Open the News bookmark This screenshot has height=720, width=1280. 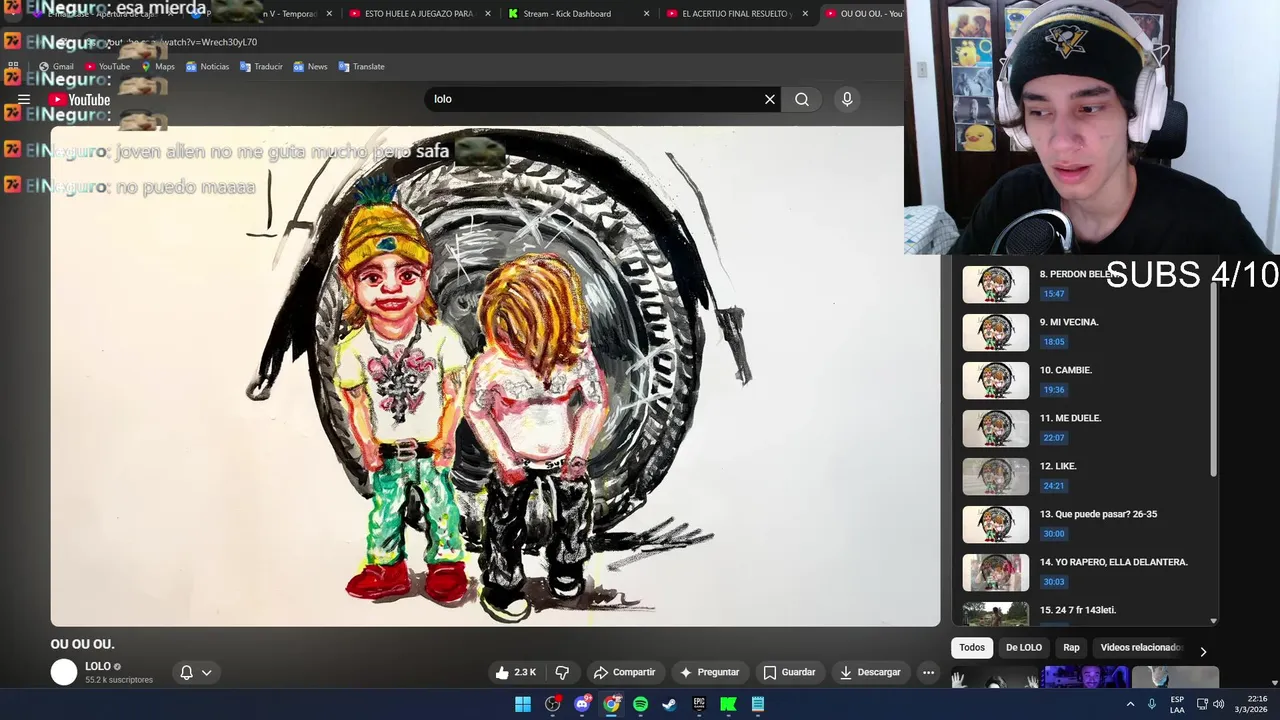click(310, 66)
